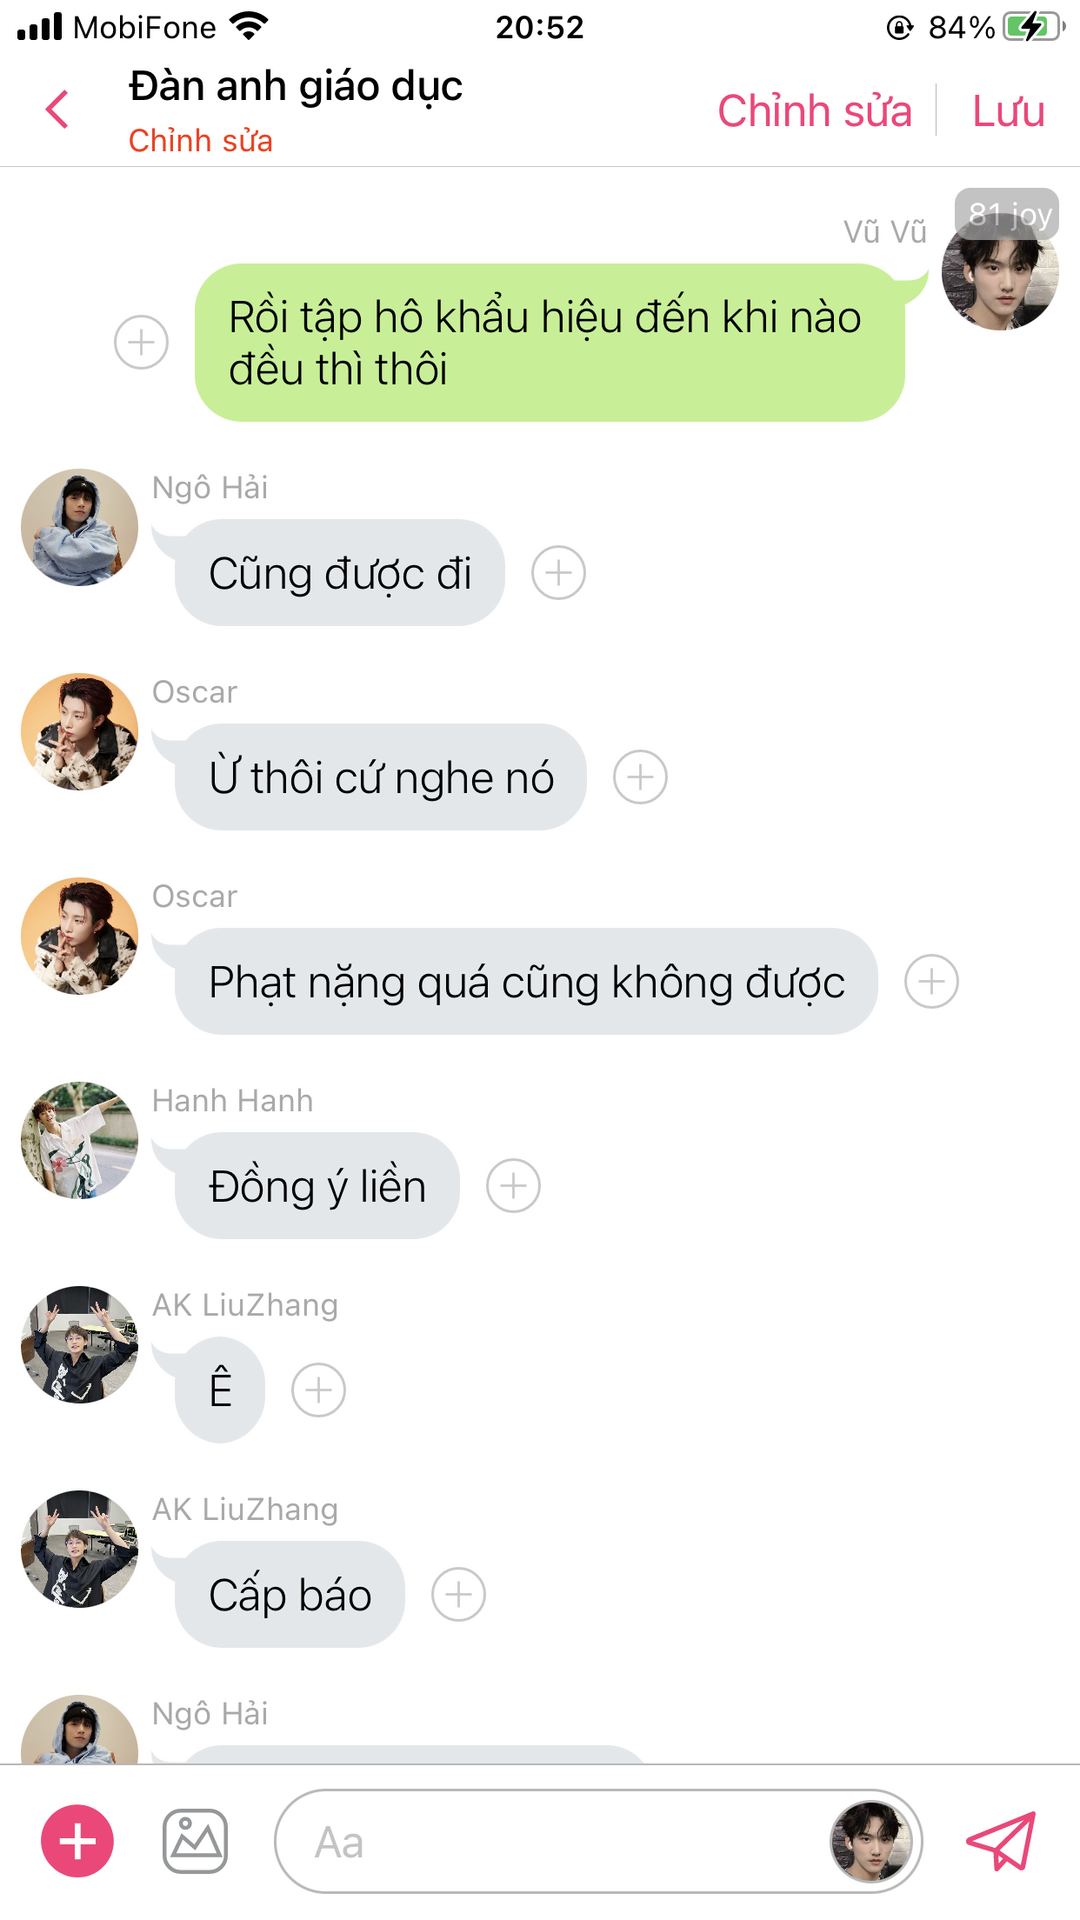This screenshot has width=1080, height=1920.
Task: Tap plus icon beside 'Cấp báo' message
Action: (458, 1594)
